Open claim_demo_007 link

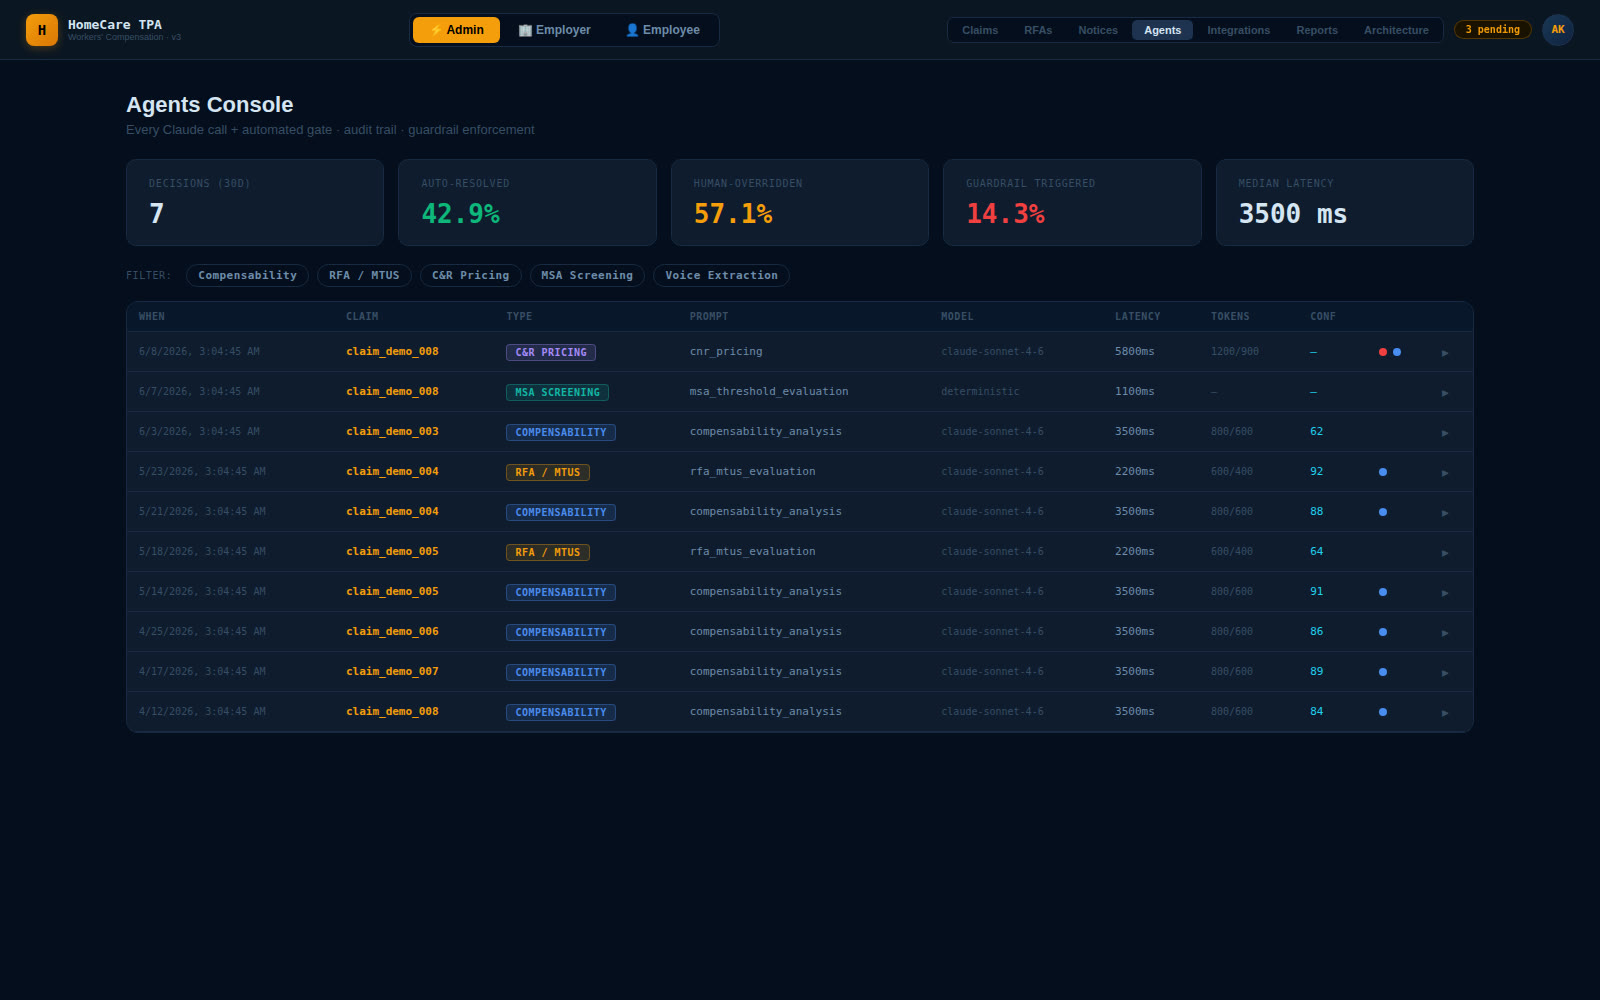click(392, 672)
